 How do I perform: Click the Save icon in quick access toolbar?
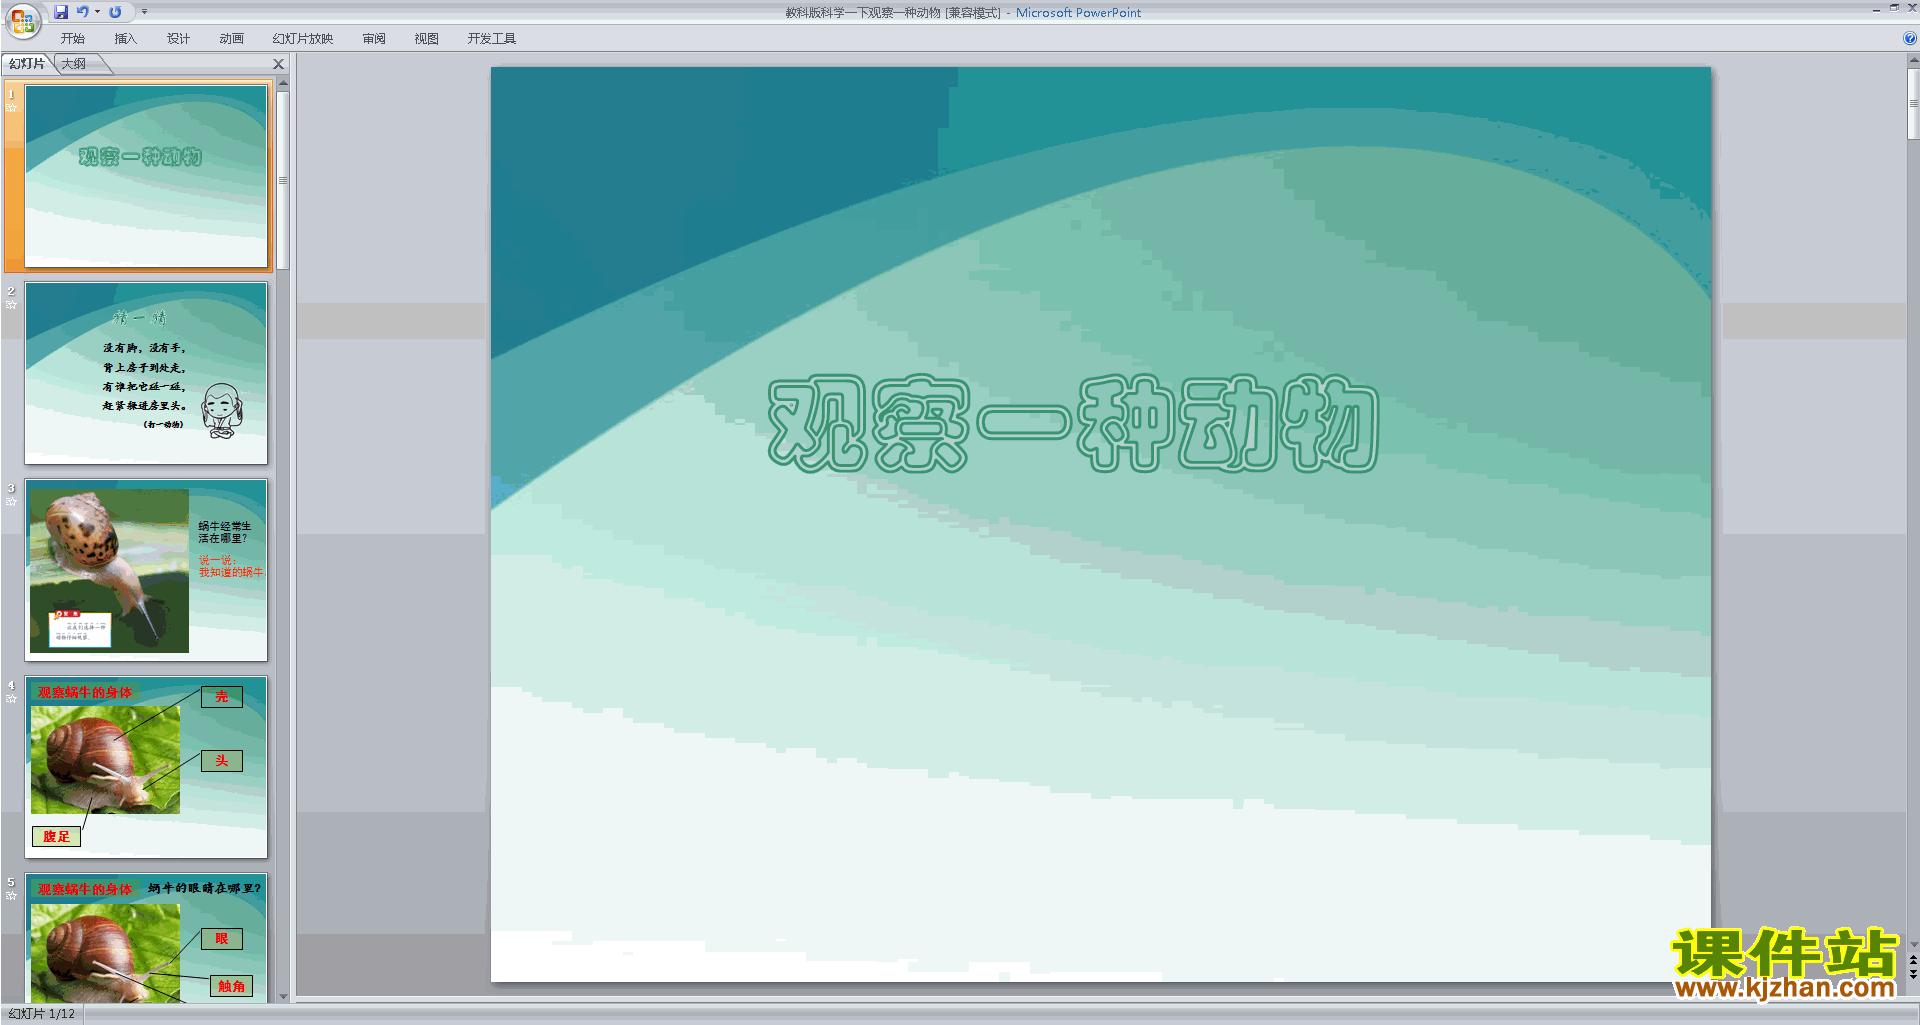[x=61, y=12]
